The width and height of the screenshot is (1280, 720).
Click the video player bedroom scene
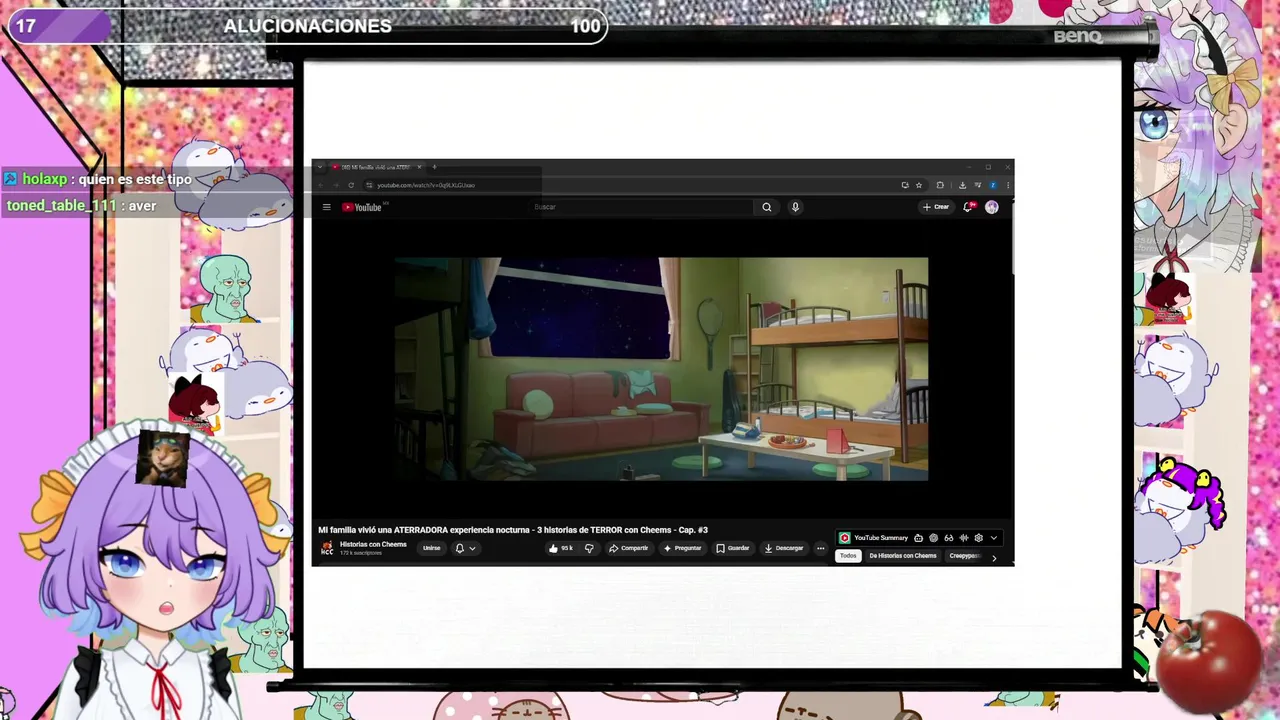(x=661, y=369)
